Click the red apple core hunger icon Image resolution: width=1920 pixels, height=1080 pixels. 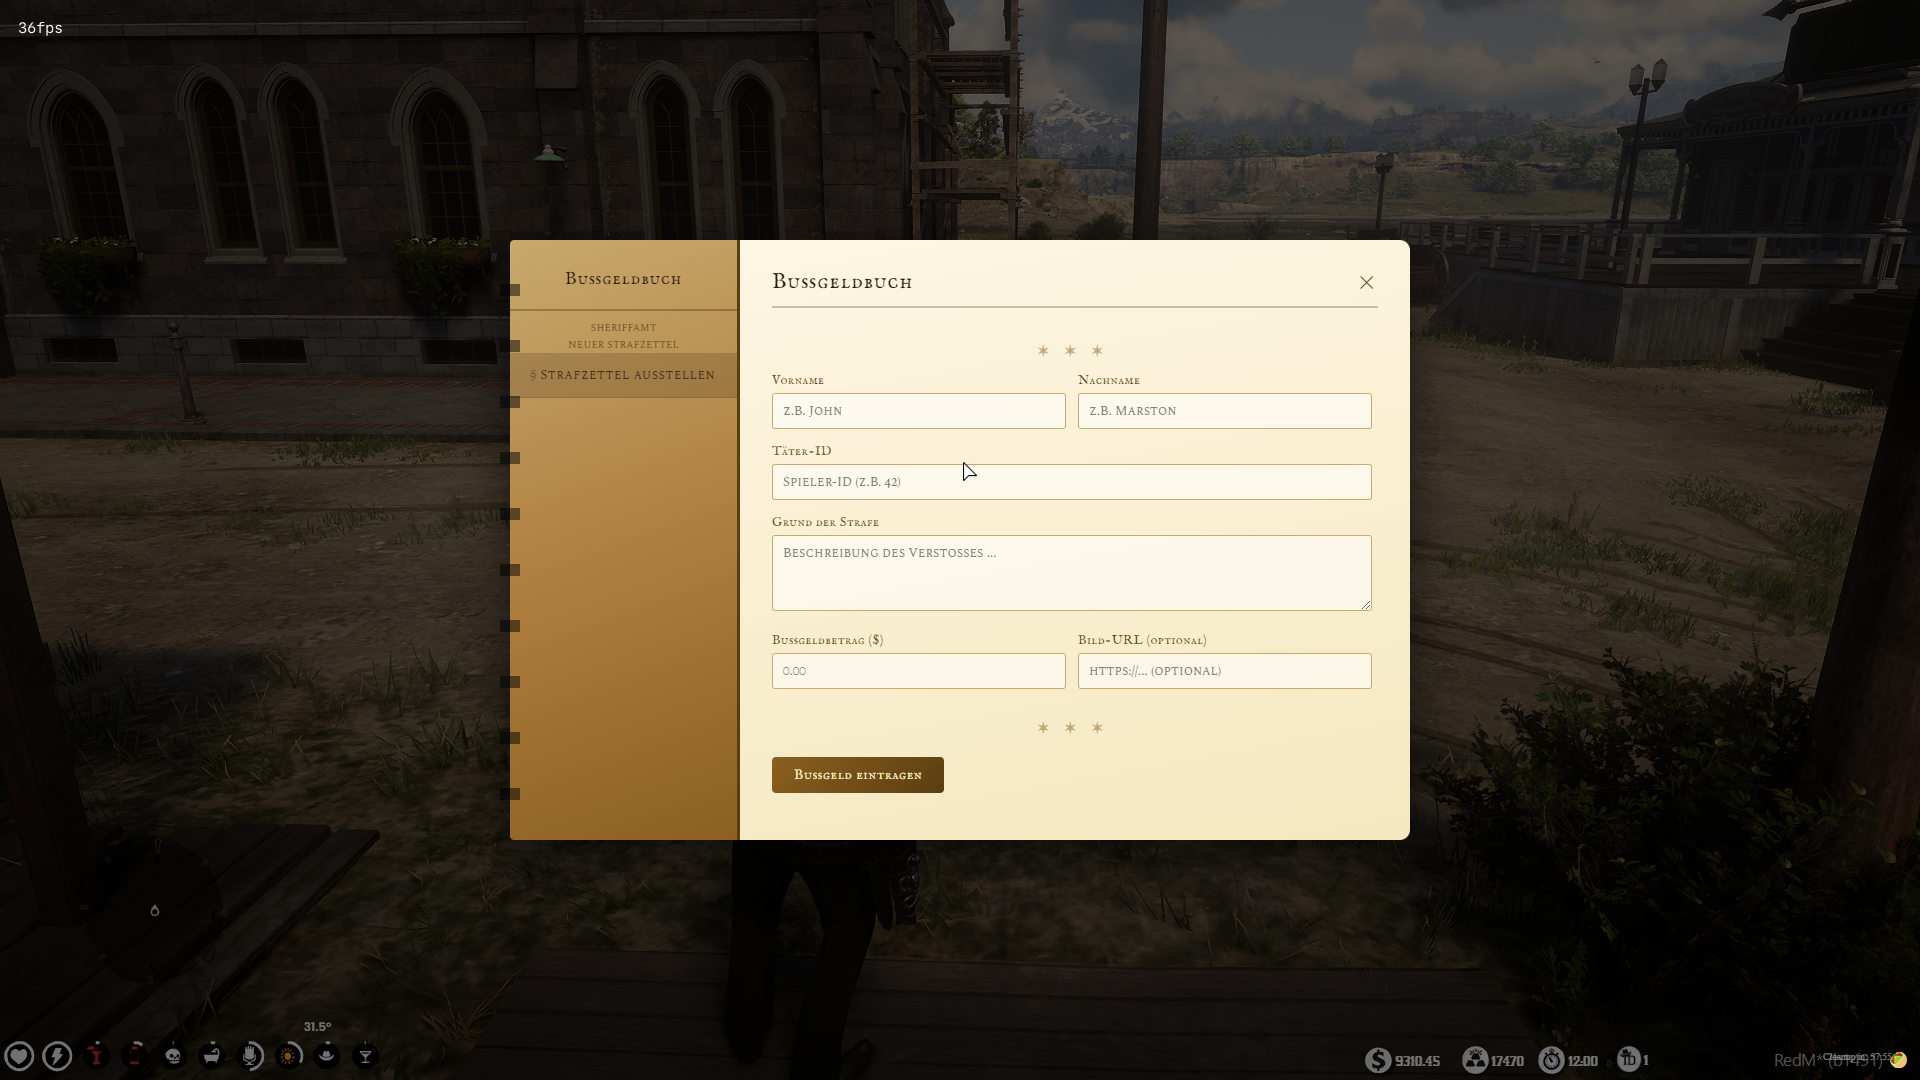96,1056
